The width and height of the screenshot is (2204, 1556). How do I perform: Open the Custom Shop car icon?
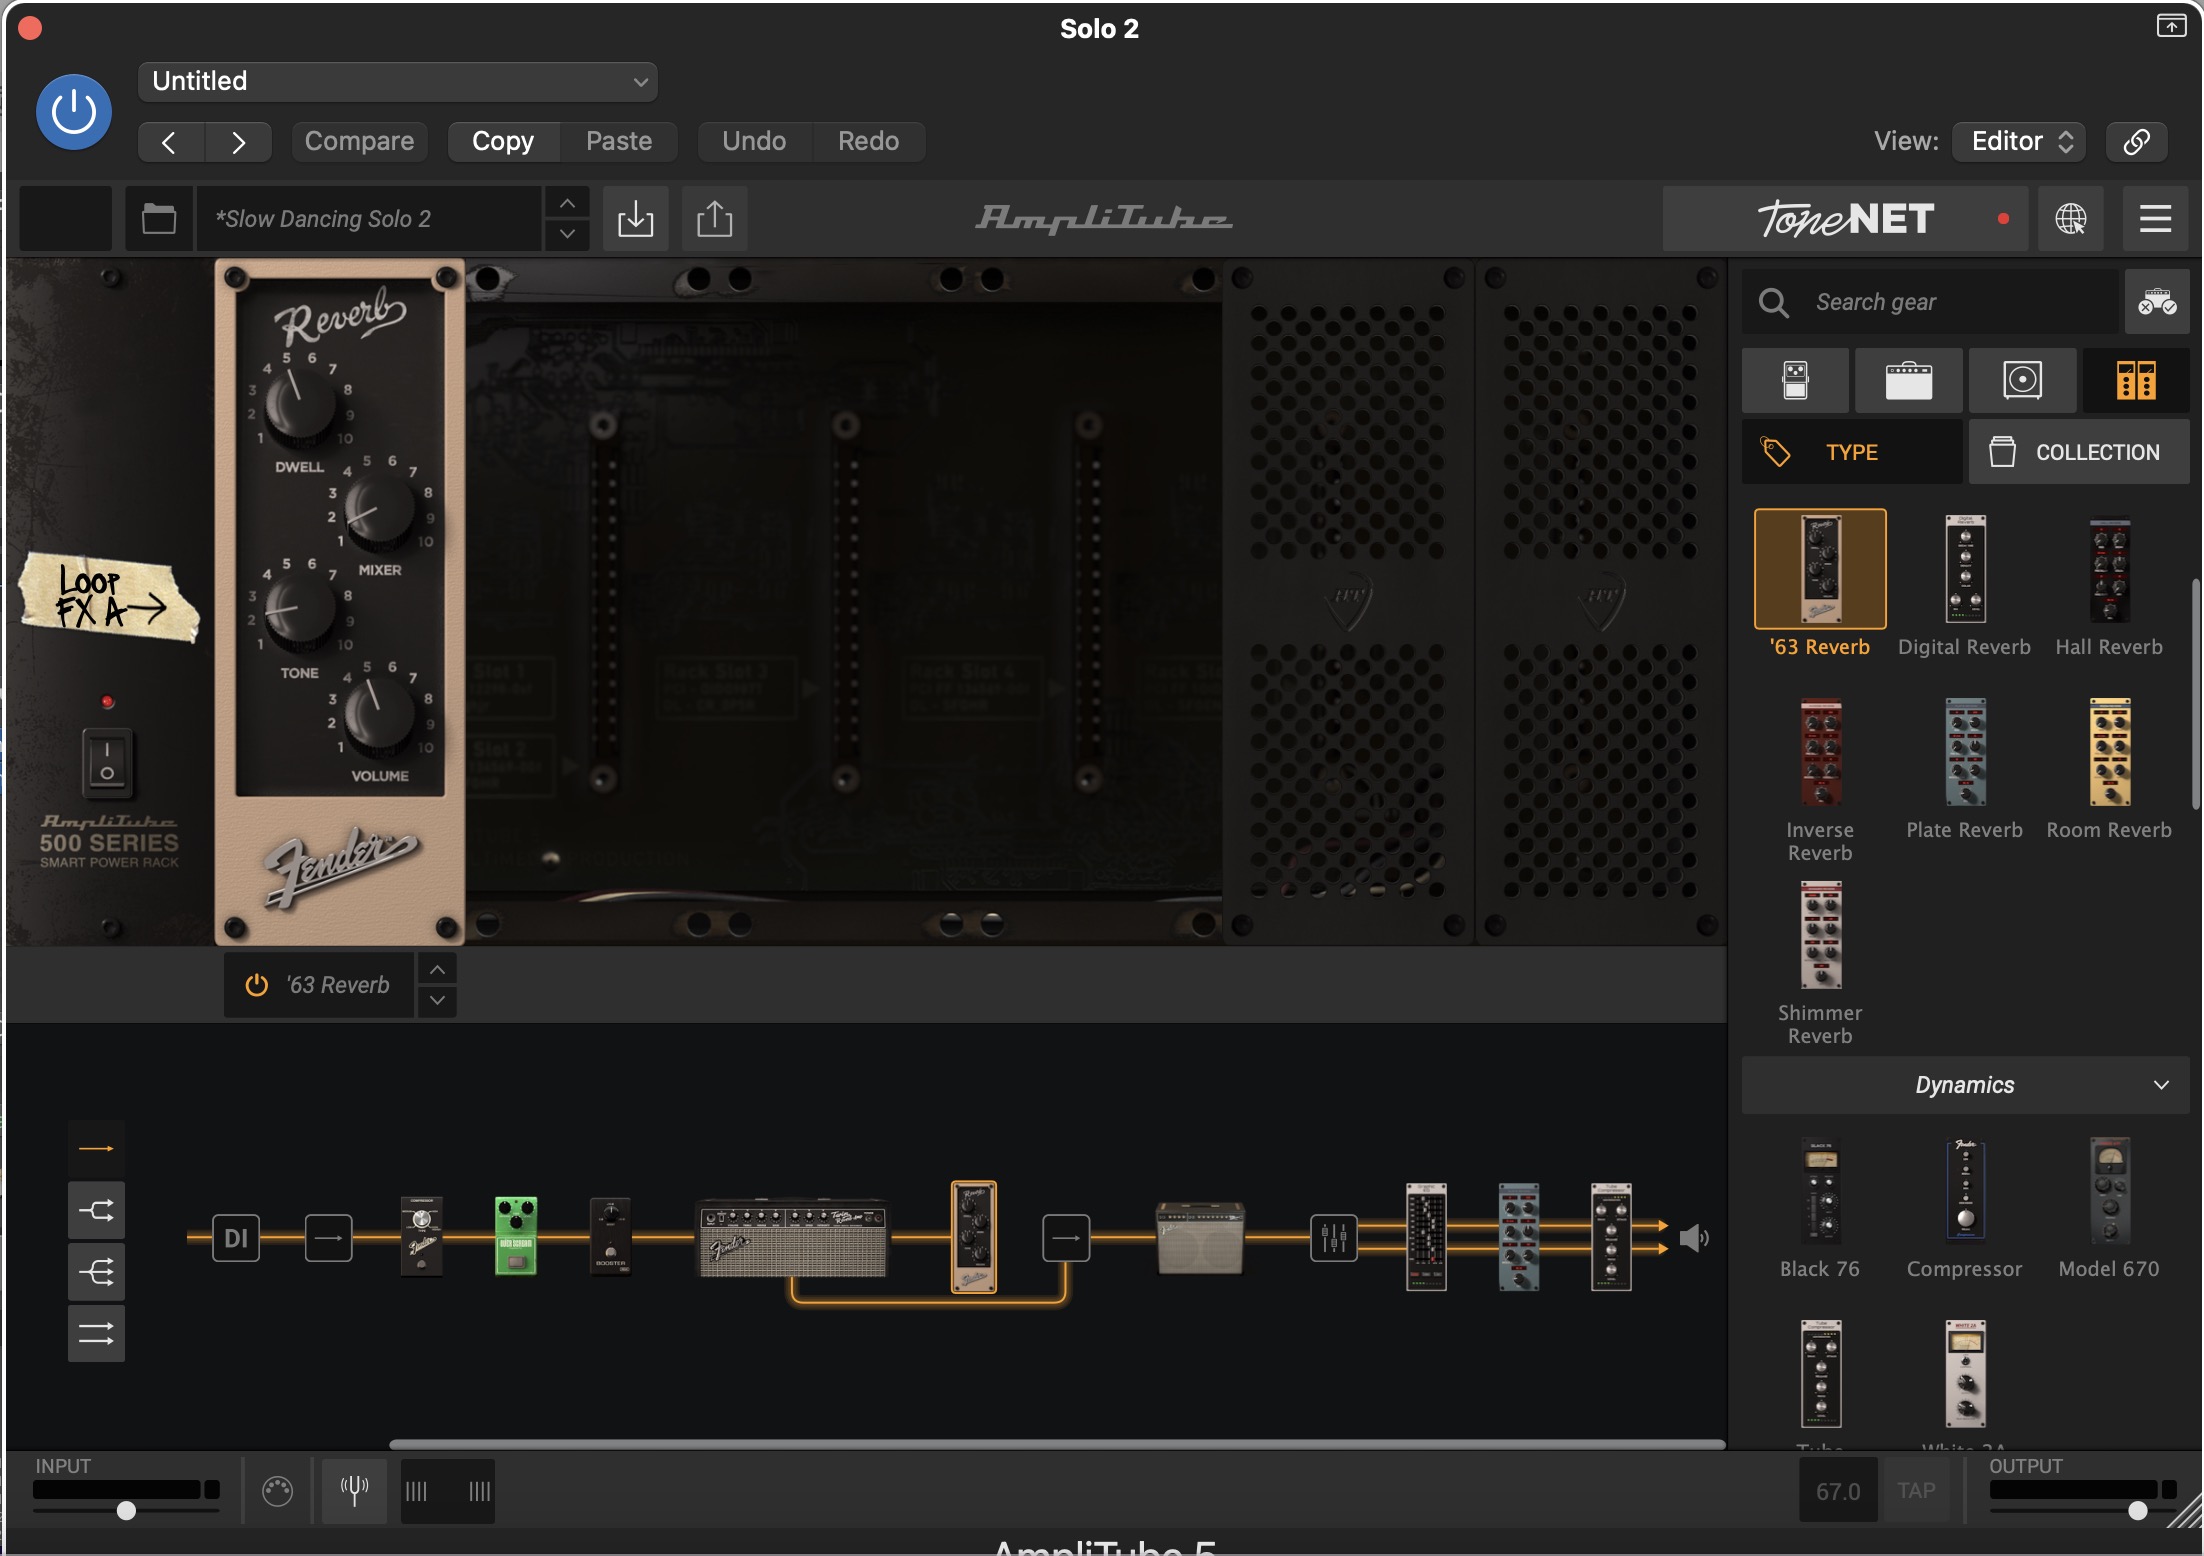tap(2157, 302)
